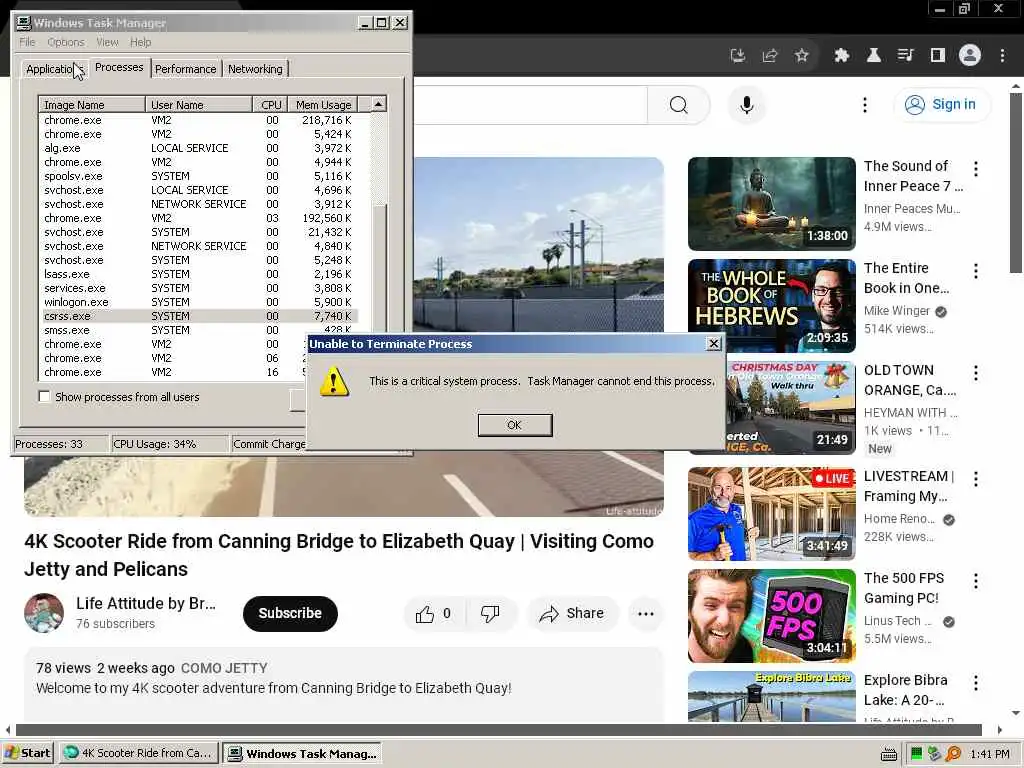Sort by User Name column header
The image size is (1024, 768).
pos(199,104)
